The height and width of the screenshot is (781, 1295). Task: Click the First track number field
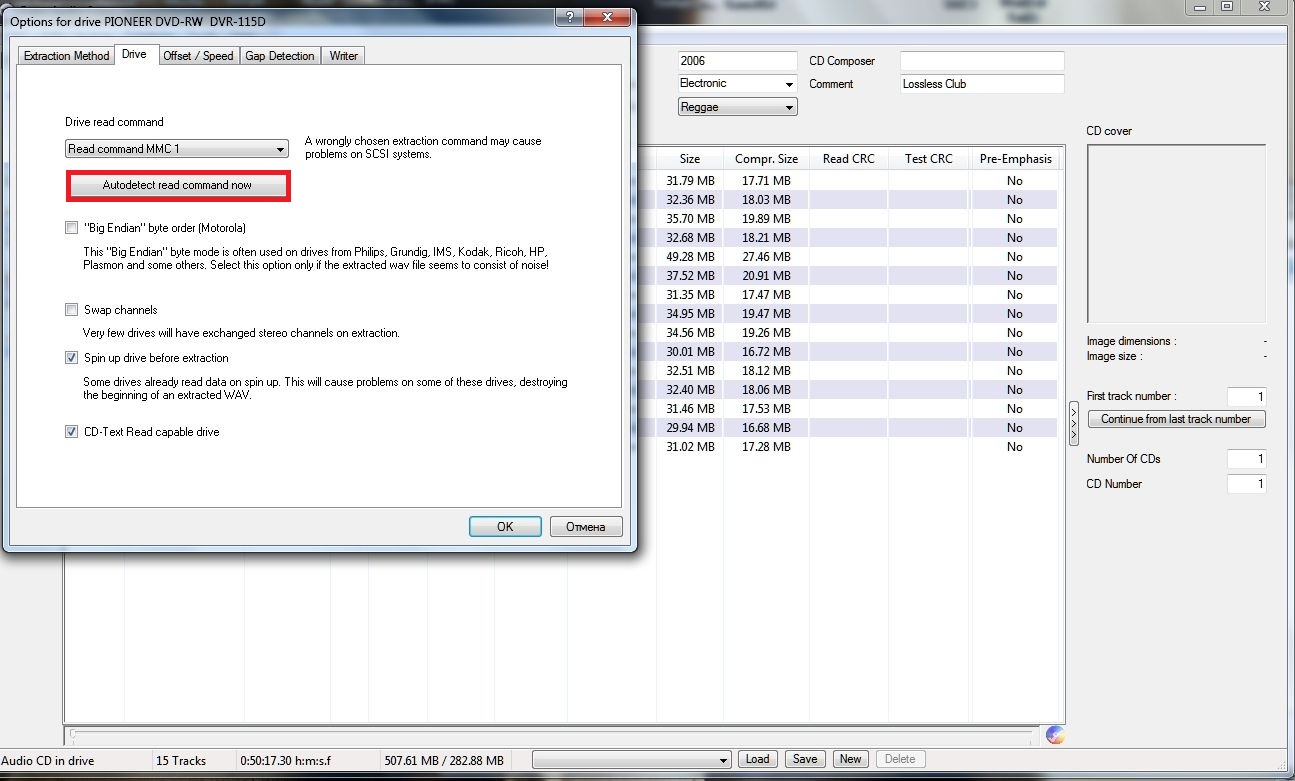click(x=1247, y=396)
